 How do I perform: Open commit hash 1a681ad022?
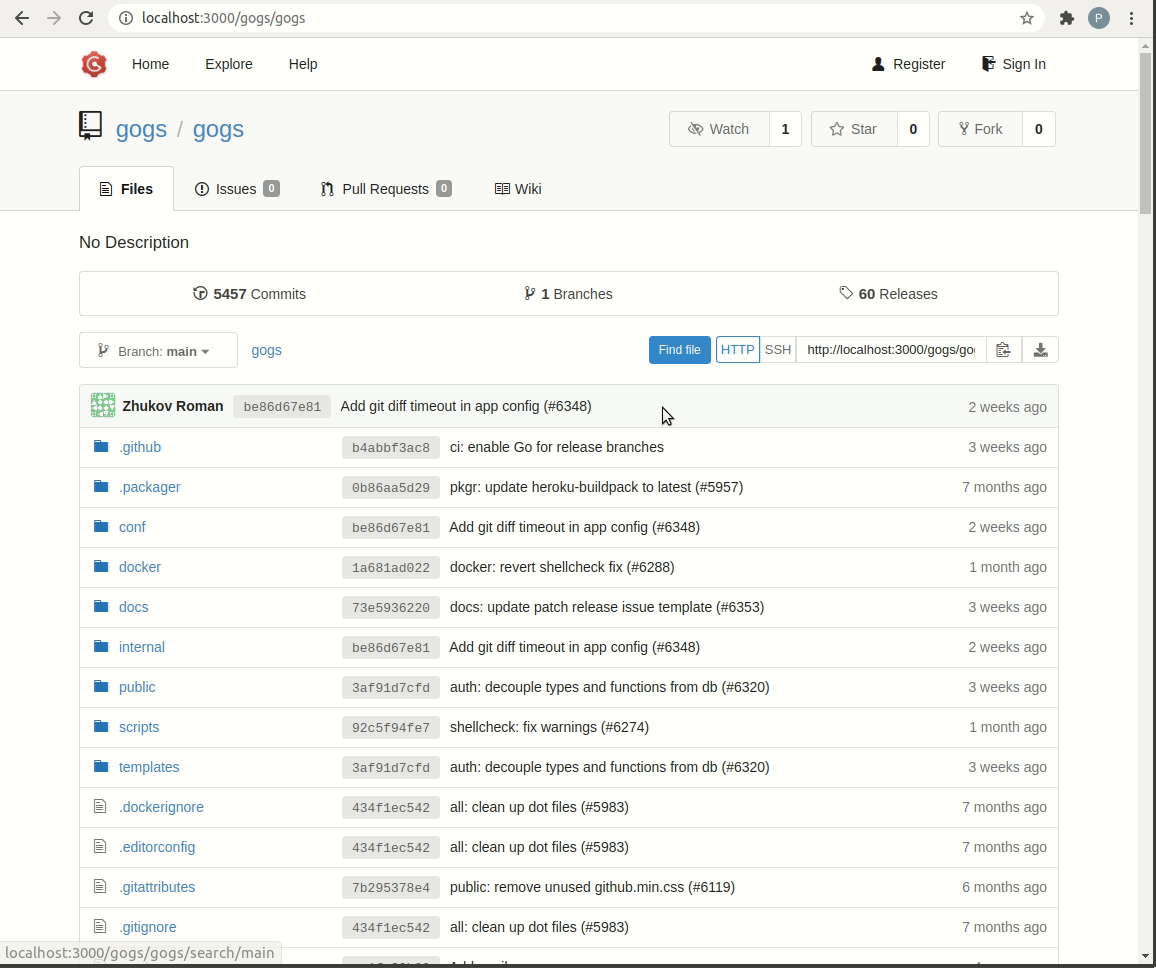click(391, 567)
